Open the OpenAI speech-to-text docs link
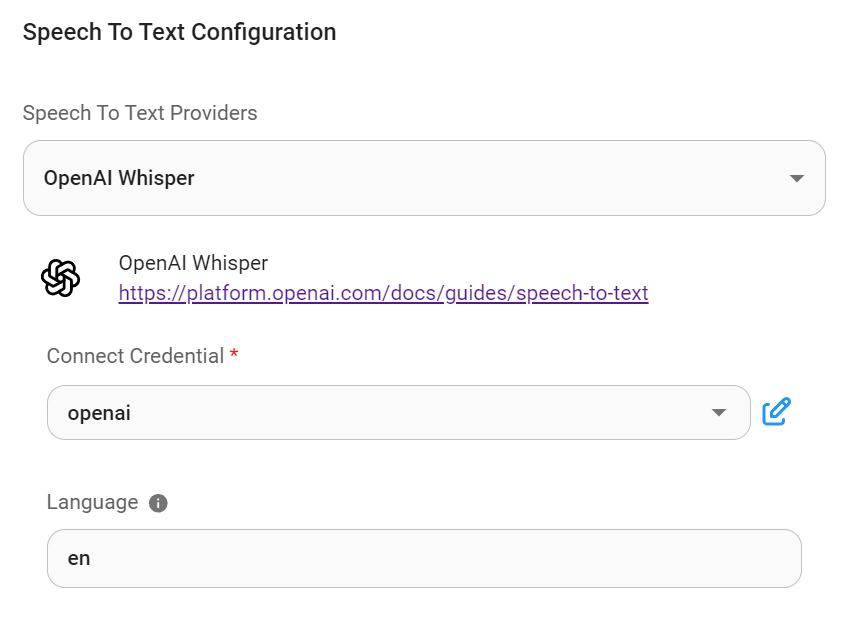The image size is (850, 622). [x=383, y=294]
